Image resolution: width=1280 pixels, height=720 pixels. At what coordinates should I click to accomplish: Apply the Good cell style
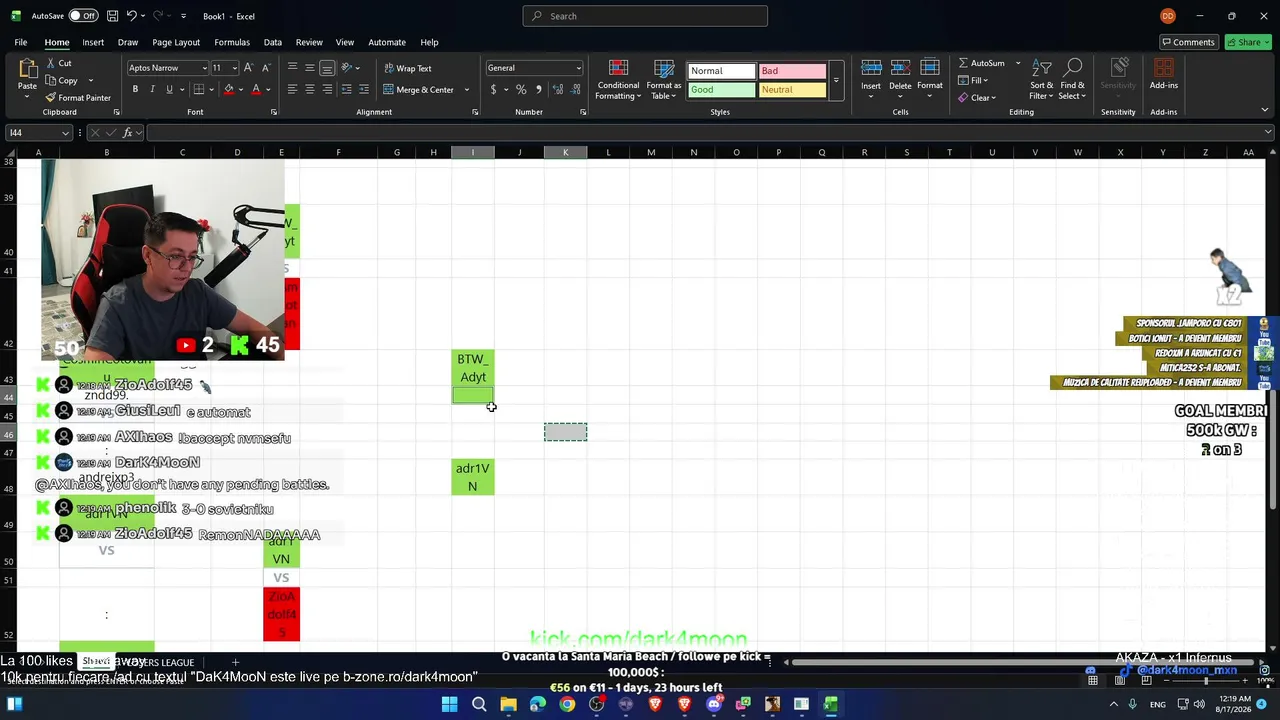point(721,90)
